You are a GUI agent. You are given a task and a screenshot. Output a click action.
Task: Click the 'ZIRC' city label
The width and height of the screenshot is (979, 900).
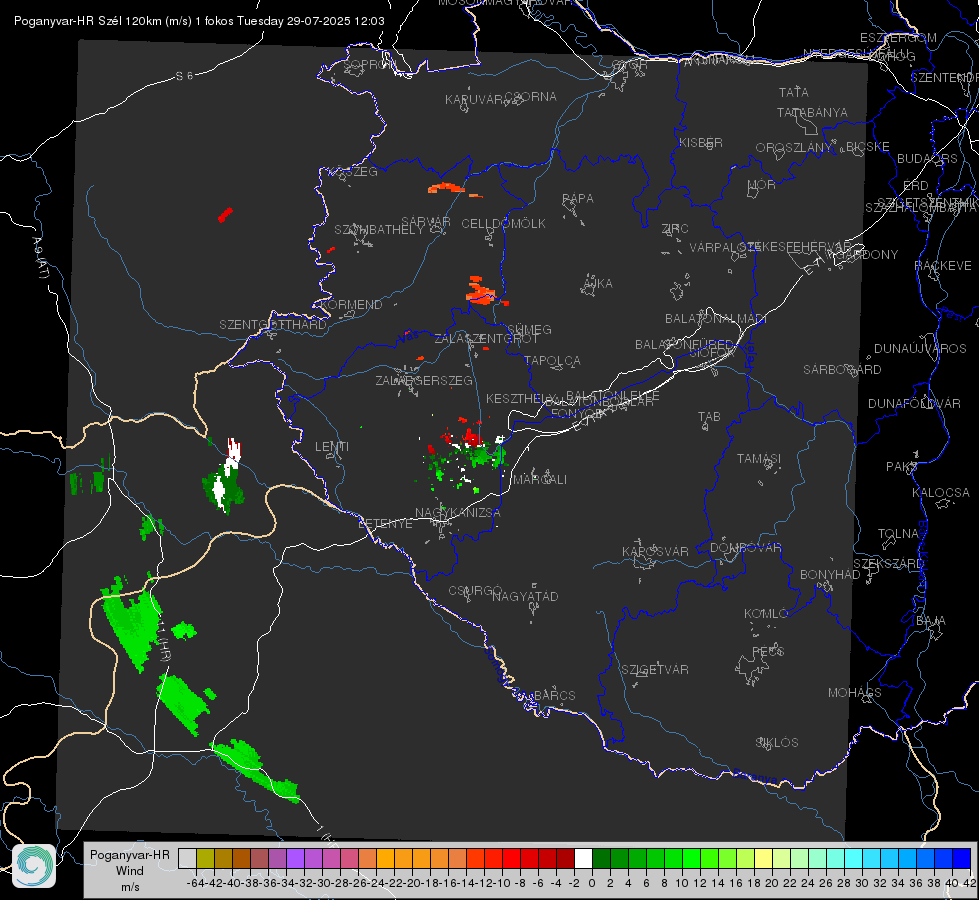point(675,229)
